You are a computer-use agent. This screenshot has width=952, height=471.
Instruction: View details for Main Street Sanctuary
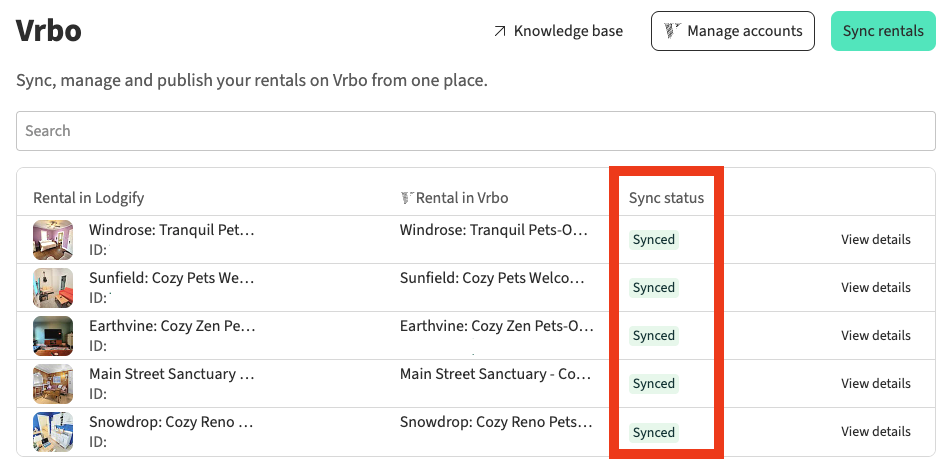pyautogui.click(x=875, y=384)
